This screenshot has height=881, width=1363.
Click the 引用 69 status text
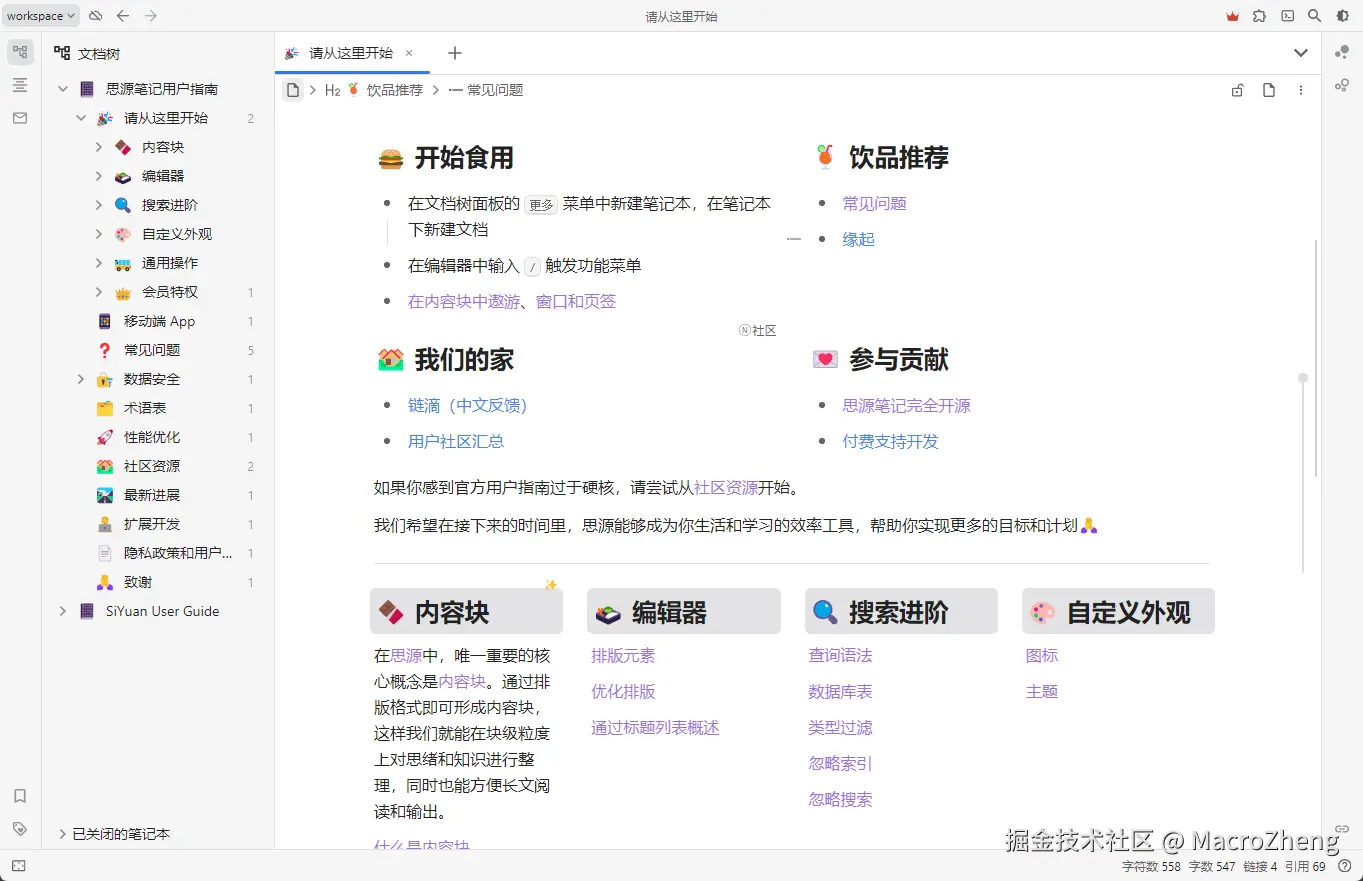point(1305,866)
